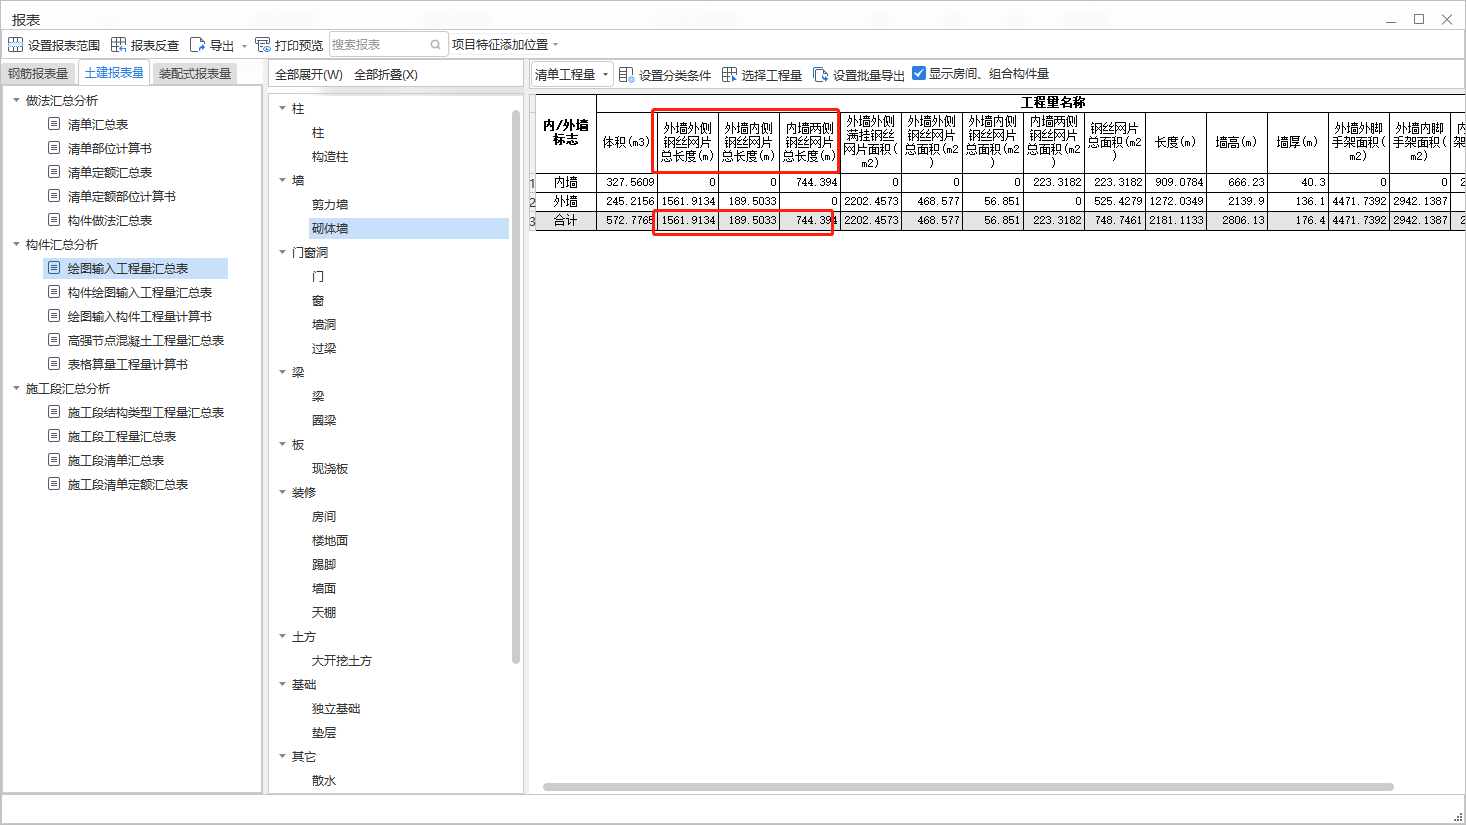This screenshot has width=1466, height=825.
Task: Switch to the 钢筋报表量 tab
Action: (38, 74)
